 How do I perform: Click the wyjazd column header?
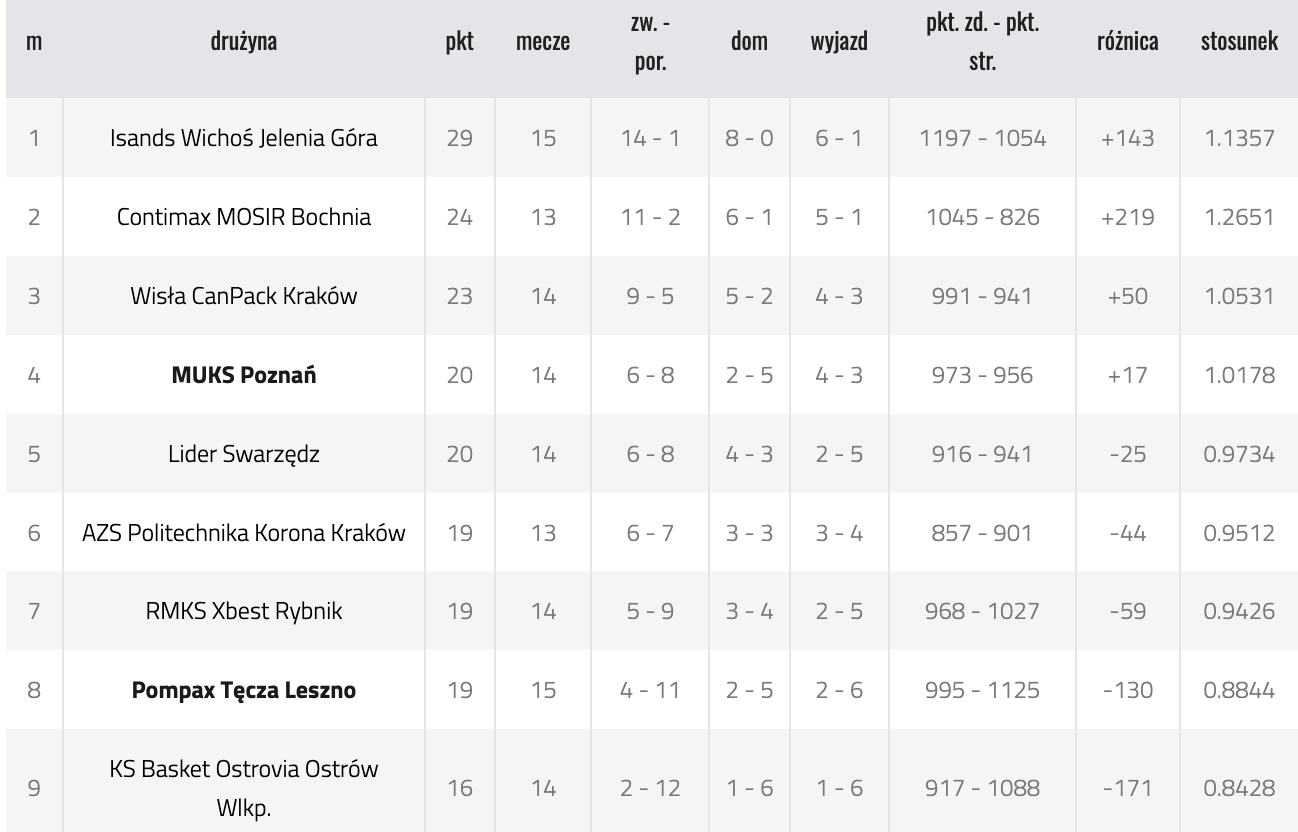pos(839,44)
